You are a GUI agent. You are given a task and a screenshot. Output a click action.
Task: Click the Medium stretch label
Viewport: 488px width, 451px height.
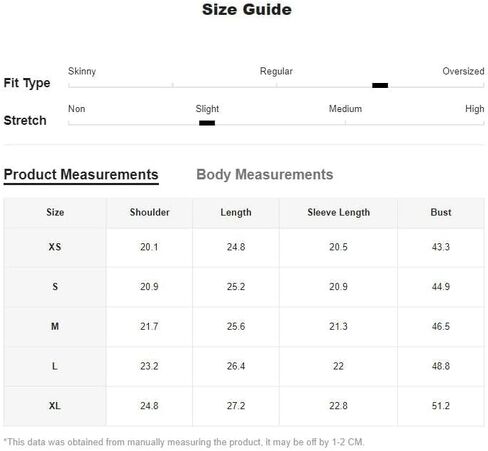point(345,109)
